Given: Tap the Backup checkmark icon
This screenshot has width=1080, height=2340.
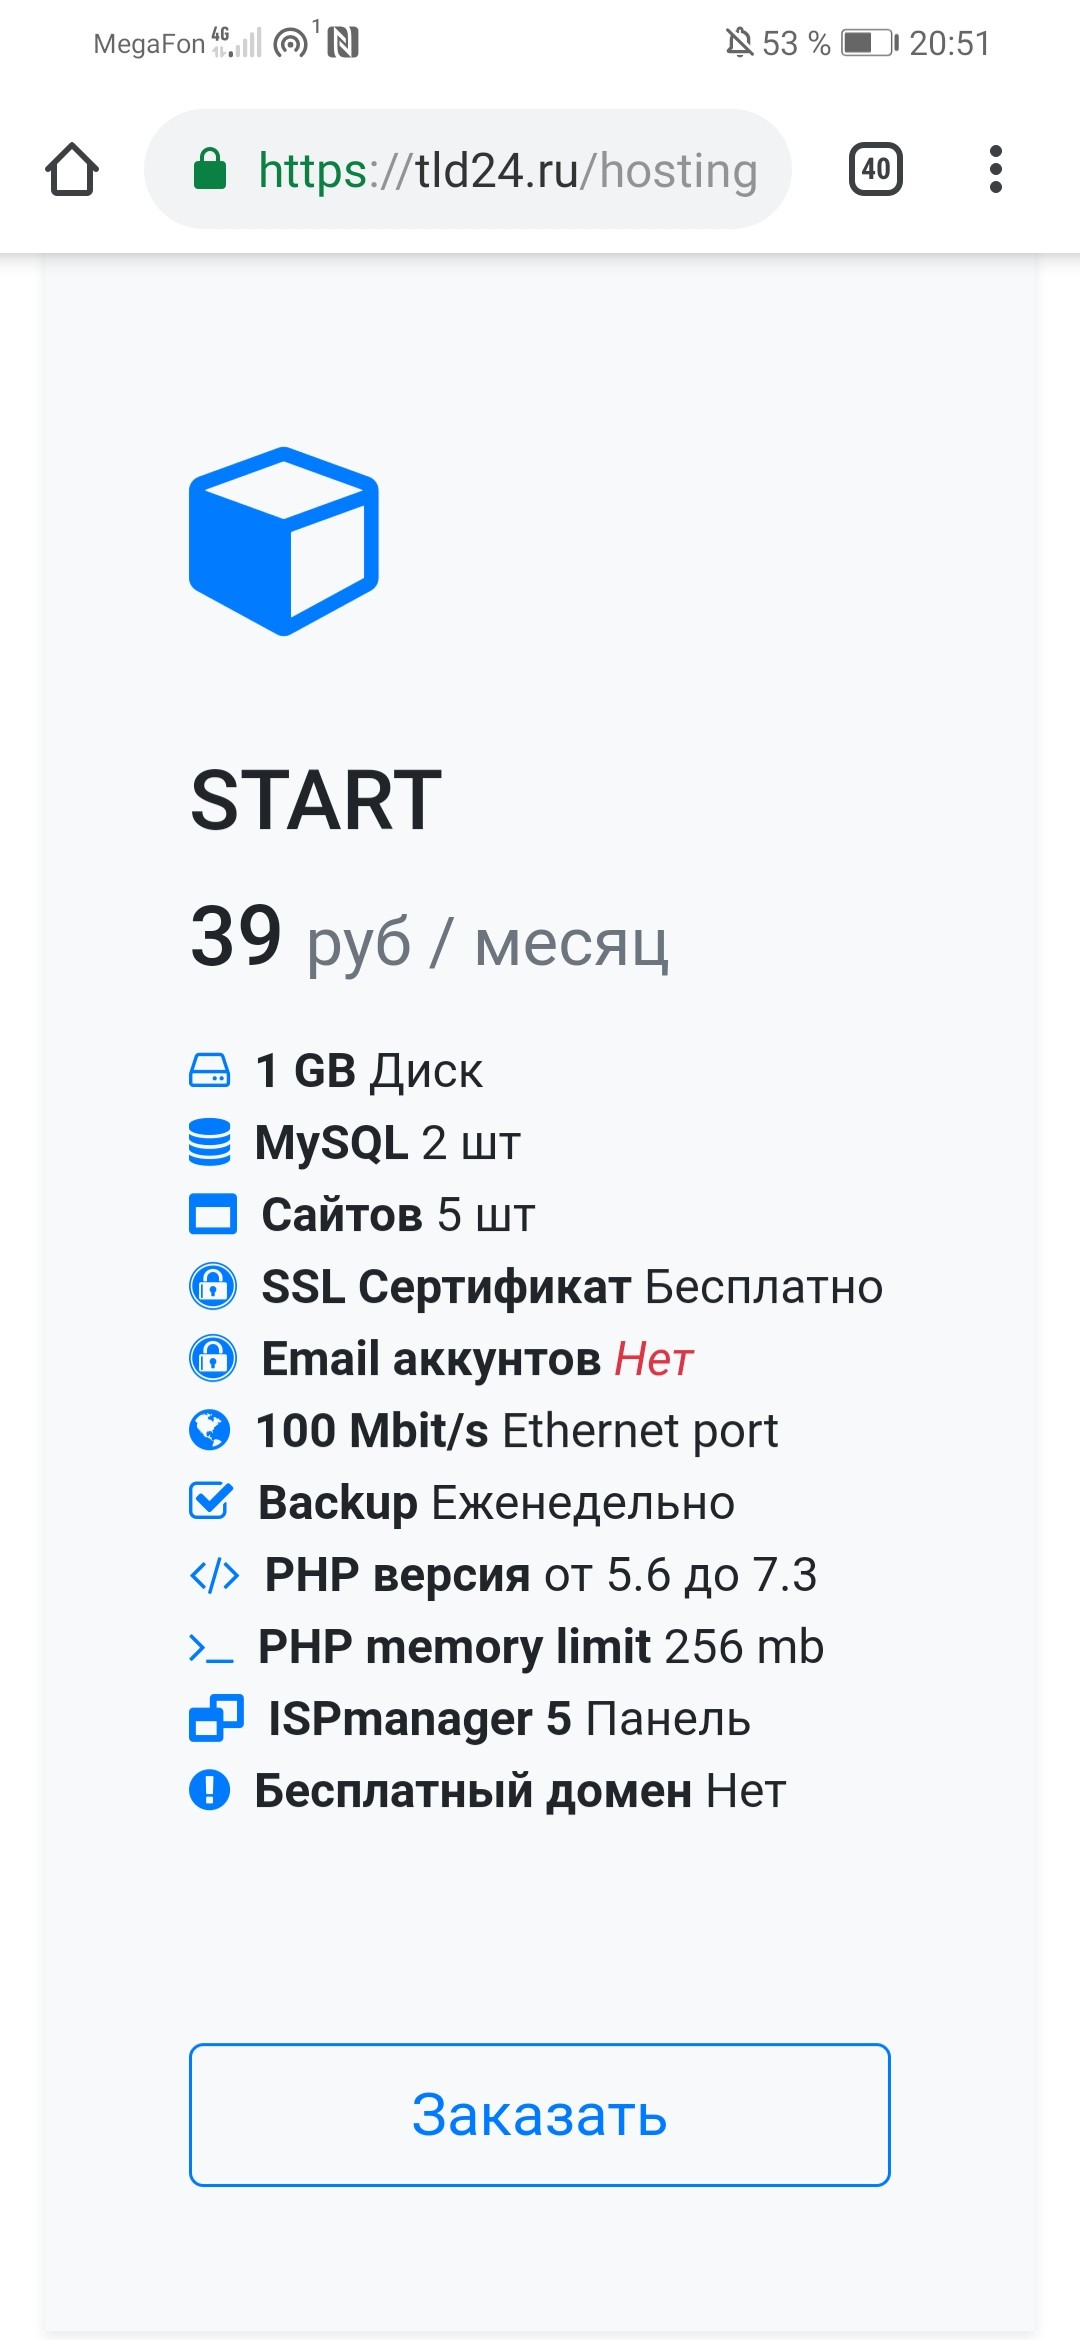Looking at the screenshot, I should 211,1501.
